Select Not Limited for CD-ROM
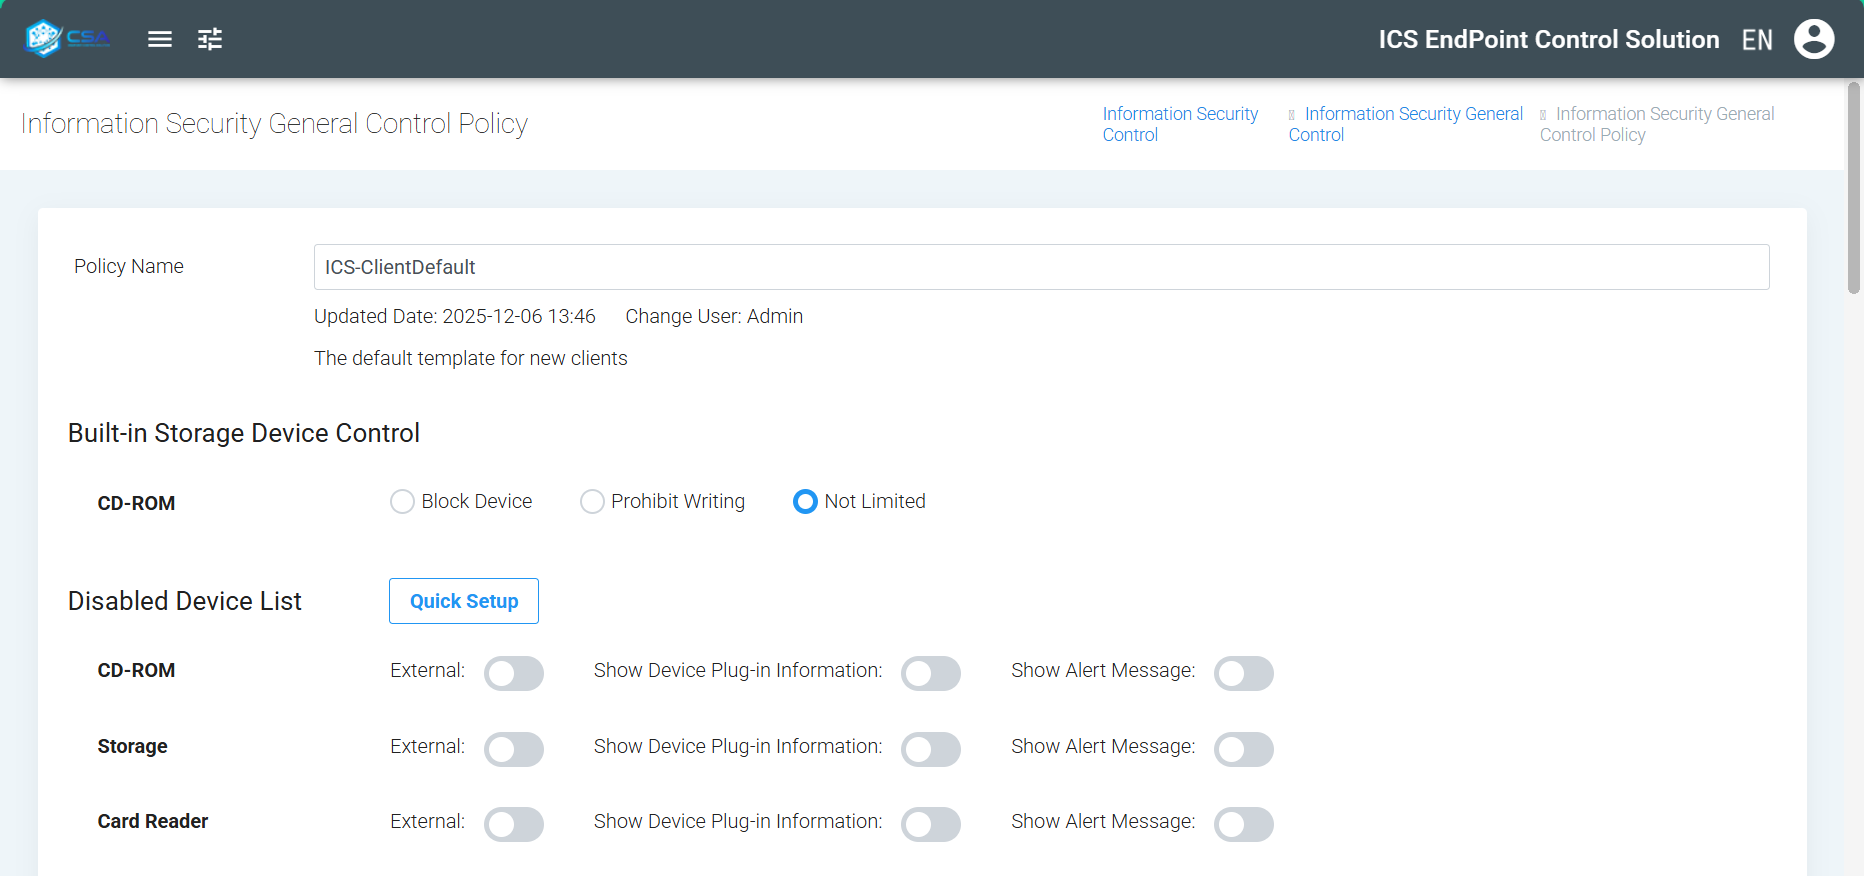The height and width of the screenshot is (876, 1864). [x=805, y=501]
